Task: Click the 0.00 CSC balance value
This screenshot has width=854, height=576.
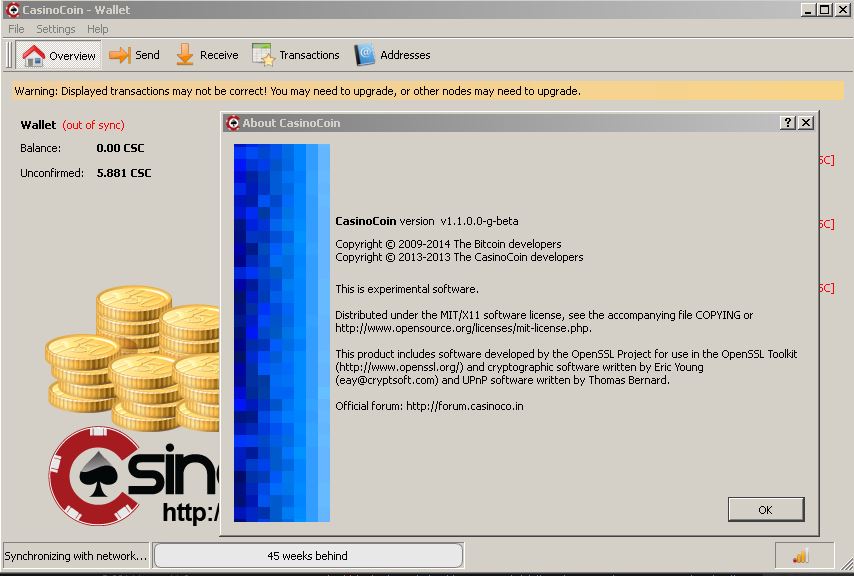Action: [x=120, y=148]
